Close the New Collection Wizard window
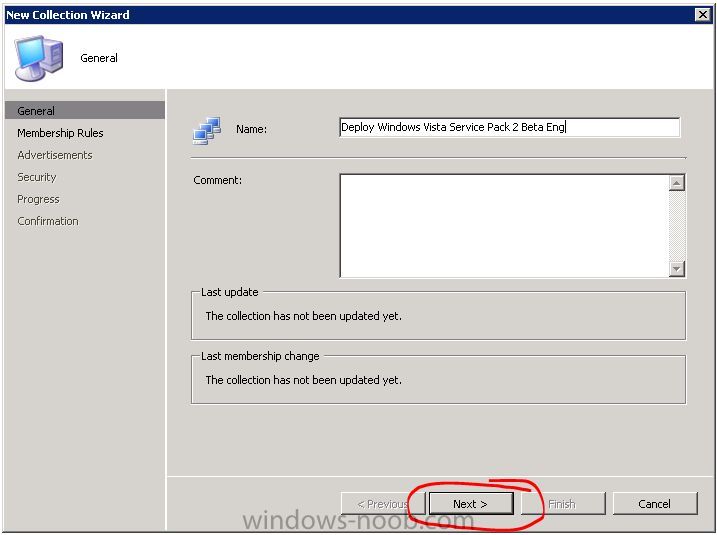This screenshot has height=535, width=717. point(703,15)
